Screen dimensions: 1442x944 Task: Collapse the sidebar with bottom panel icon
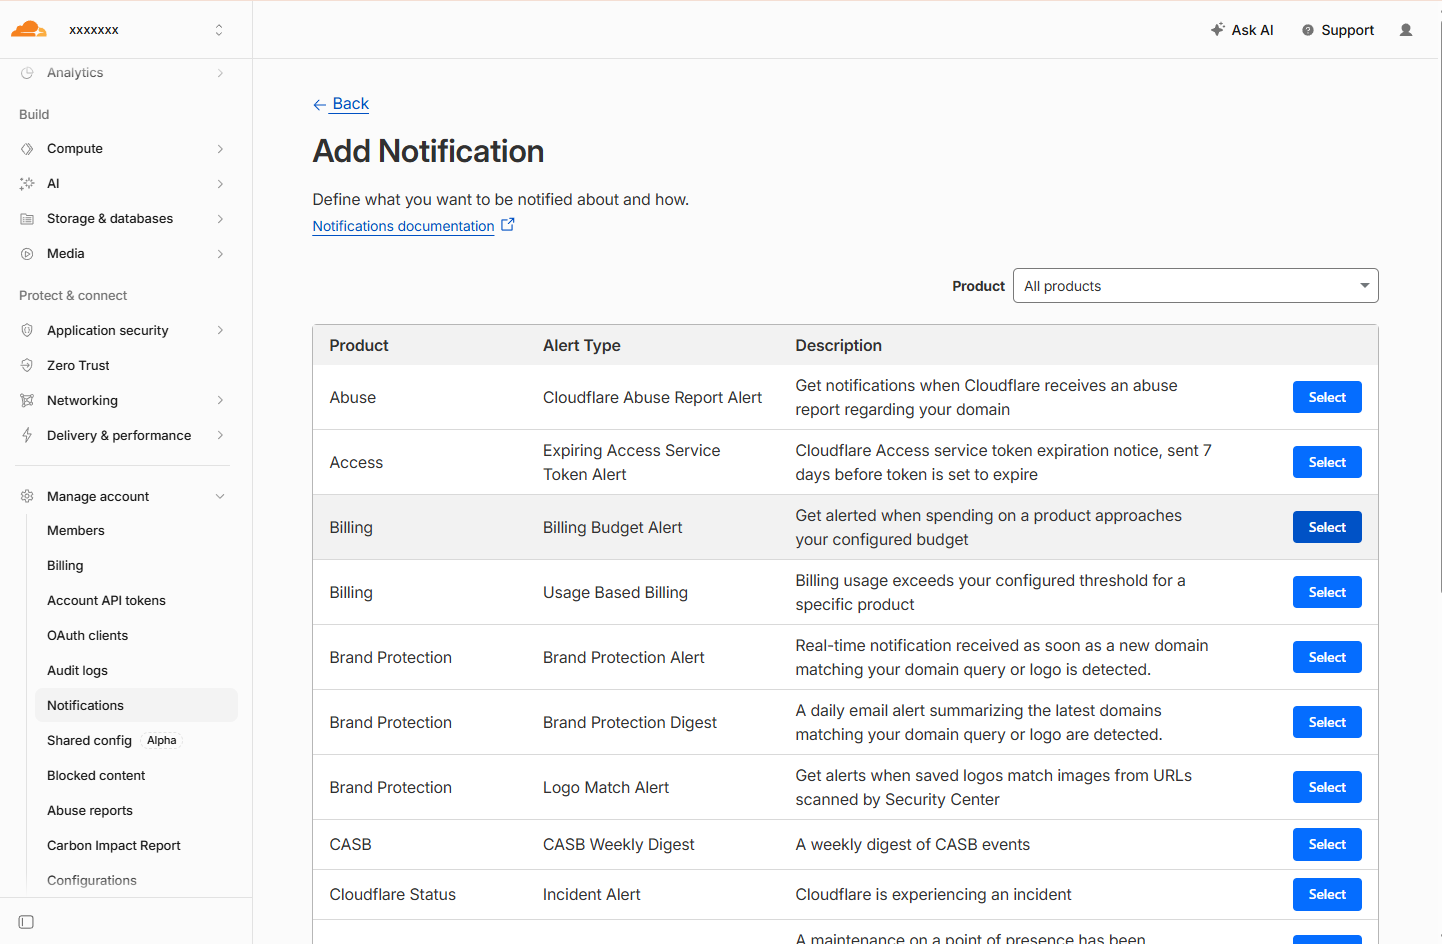point(27,922)
